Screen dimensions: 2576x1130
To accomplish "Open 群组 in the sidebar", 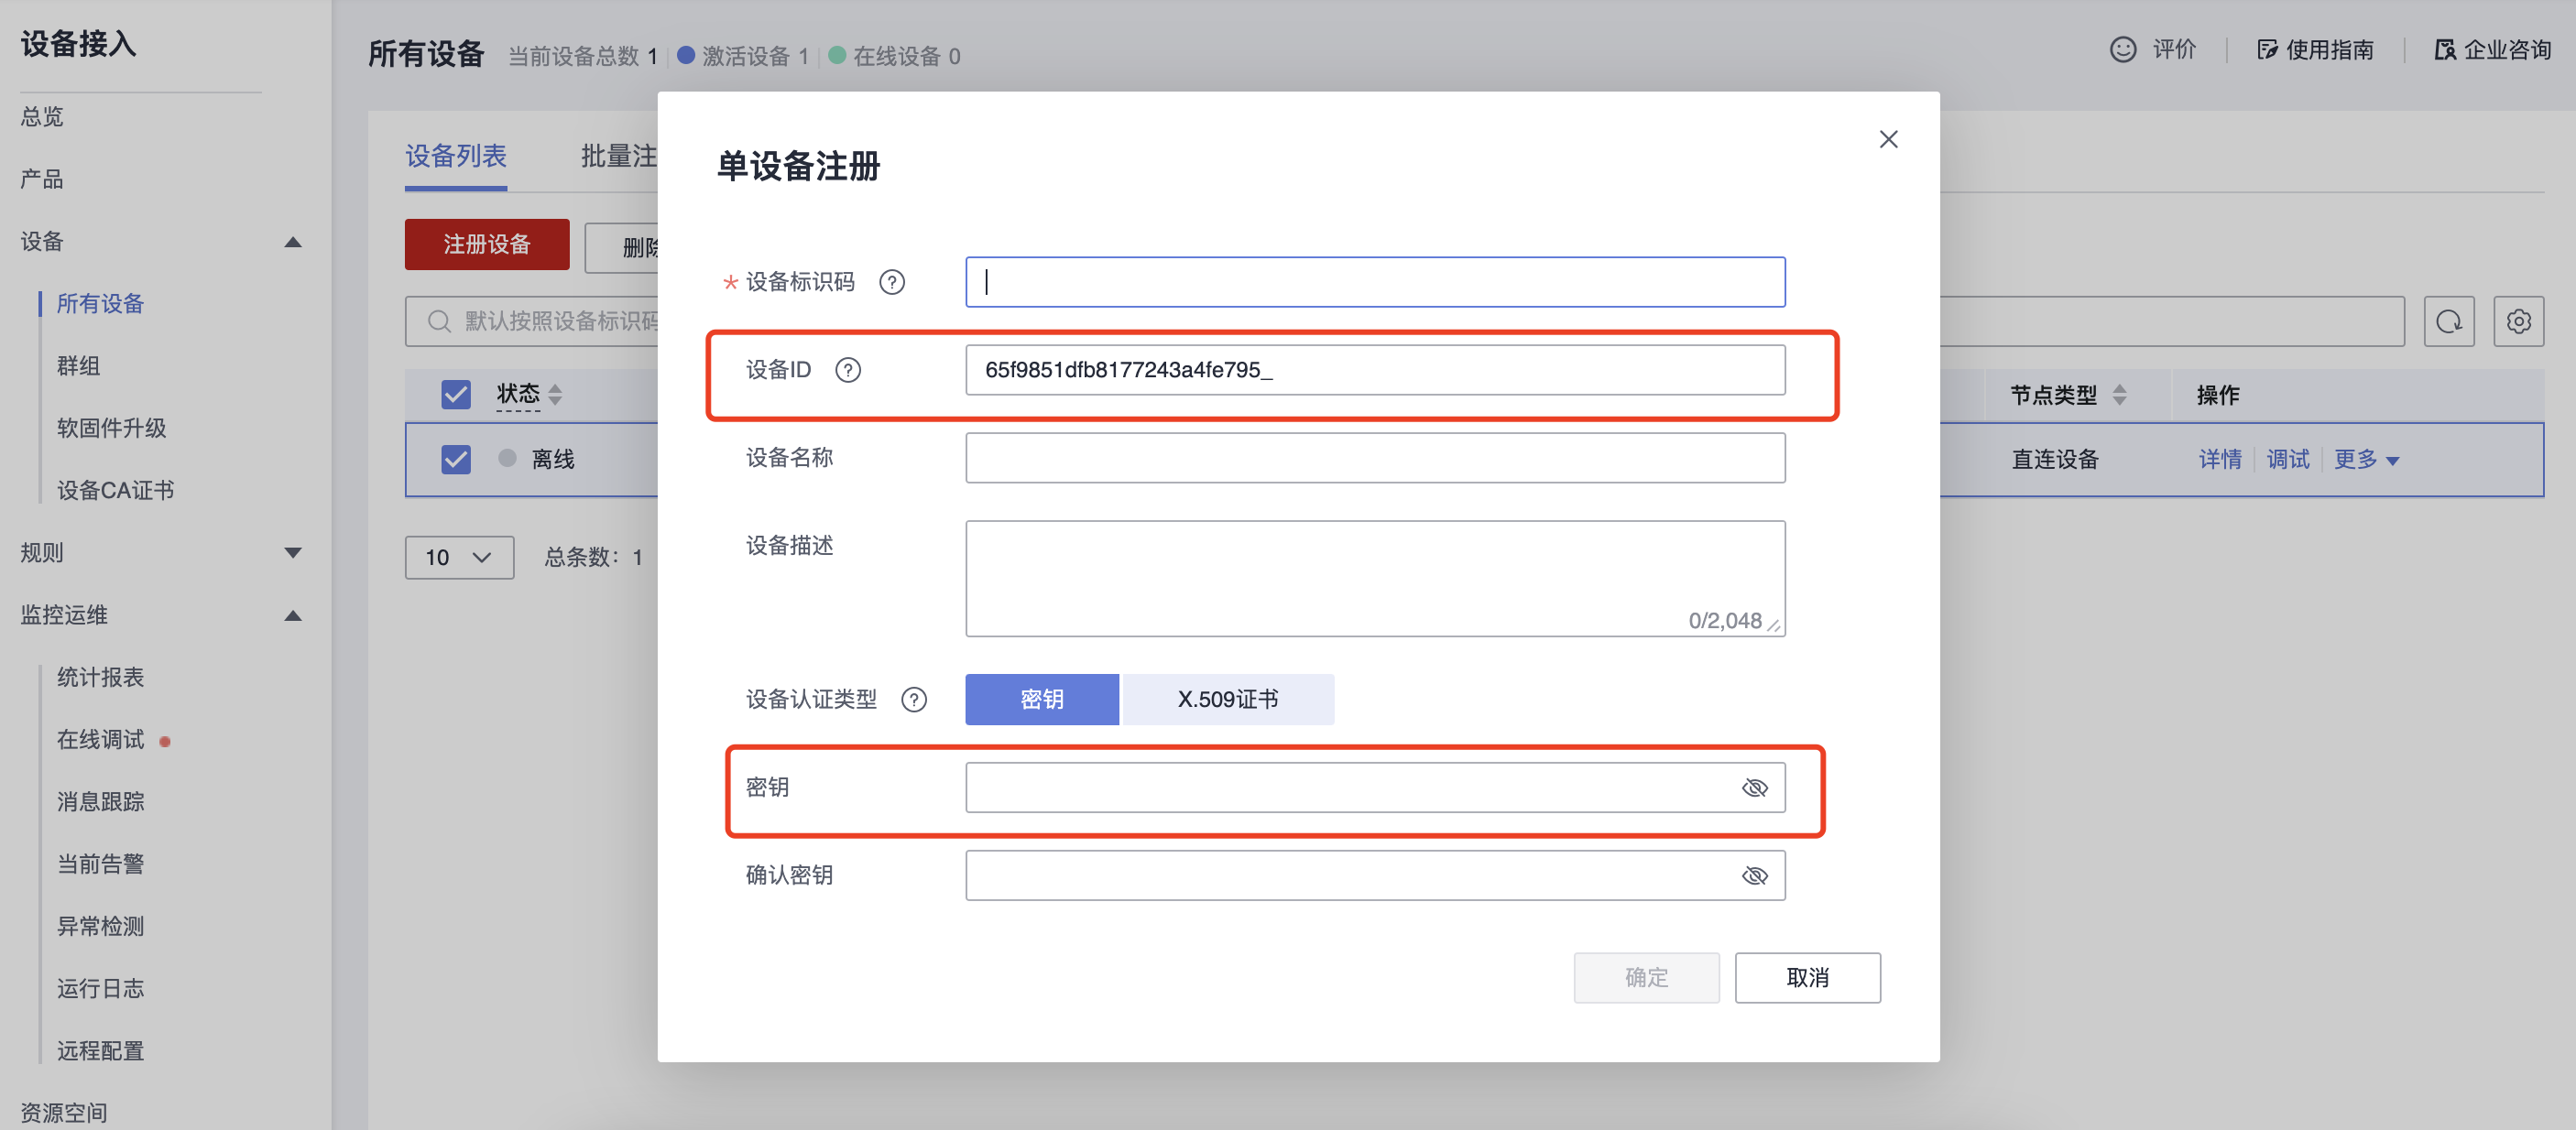I will [x=78, y=366].
